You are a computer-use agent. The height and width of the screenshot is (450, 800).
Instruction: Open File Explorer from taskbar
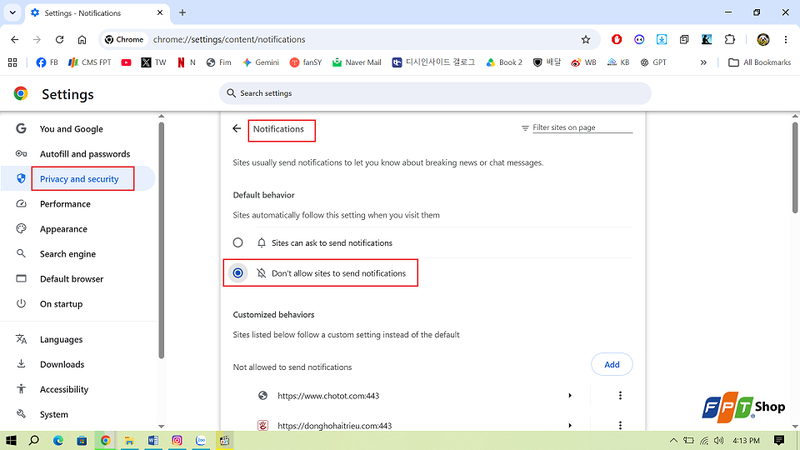130,440
